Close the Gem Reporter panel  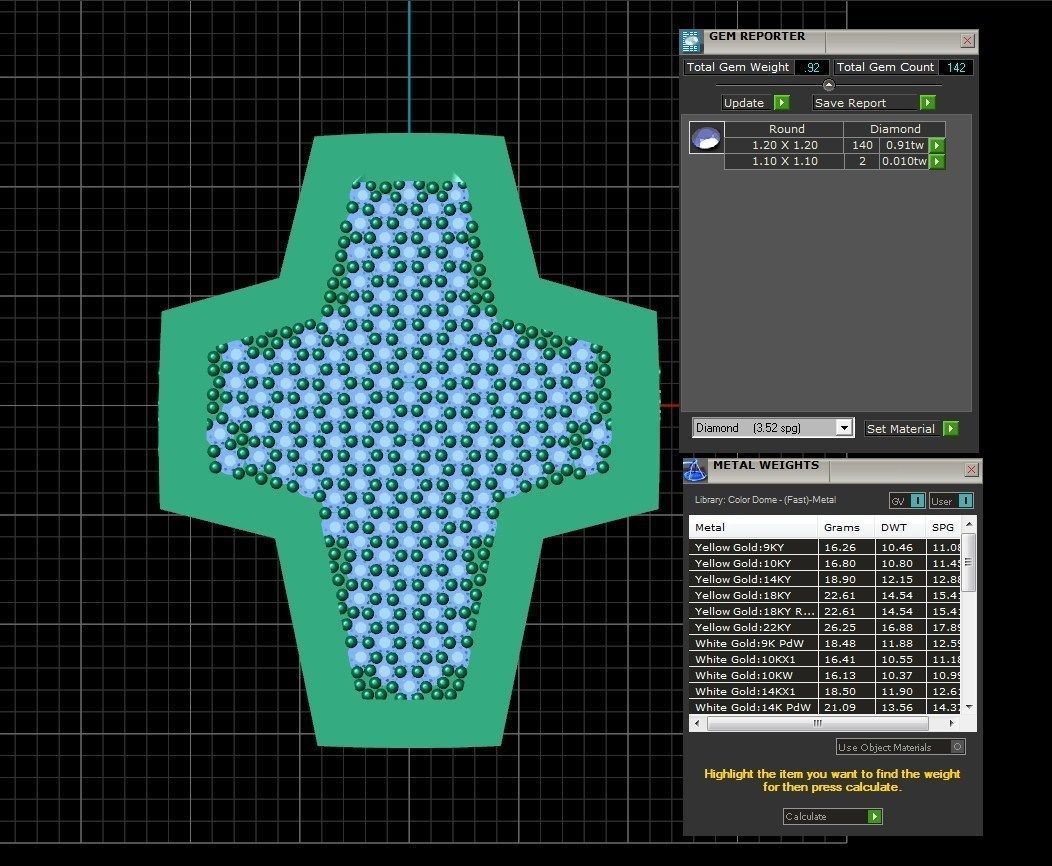pyautogui.click(x=967, y=41)
